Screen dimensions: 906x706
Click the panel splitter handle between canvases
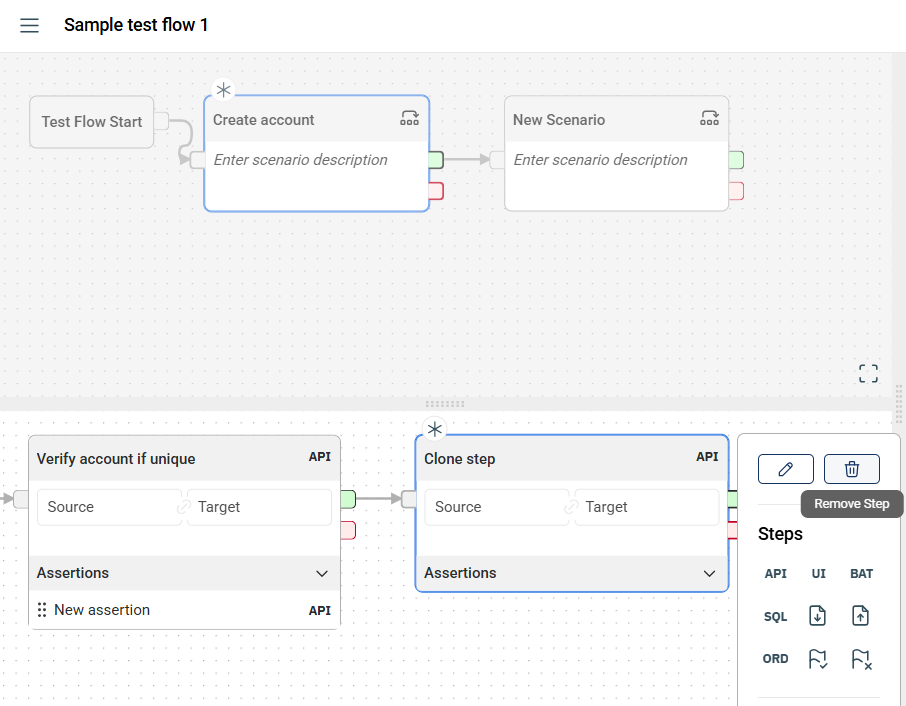[x=445, y=404]
